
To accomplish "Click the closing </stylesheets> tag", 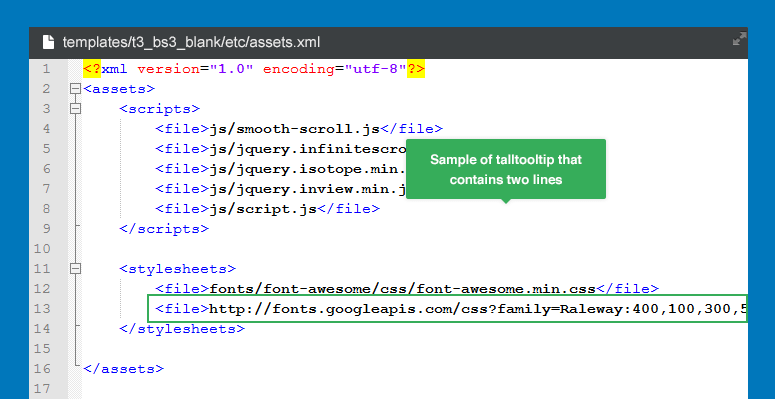I will (x=182, y=329).
